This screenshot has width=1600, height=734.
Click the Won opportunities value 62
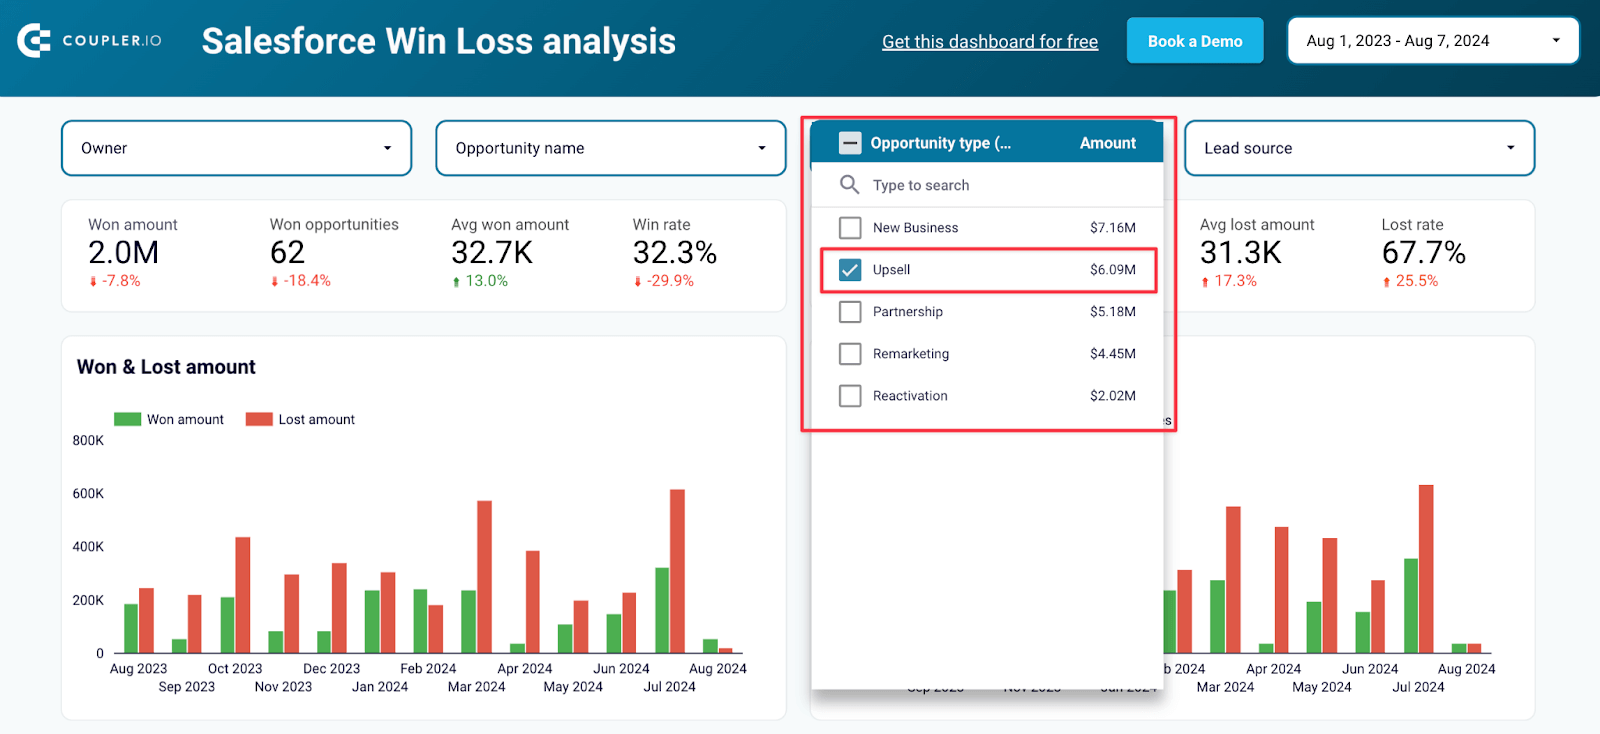point(288,253)
